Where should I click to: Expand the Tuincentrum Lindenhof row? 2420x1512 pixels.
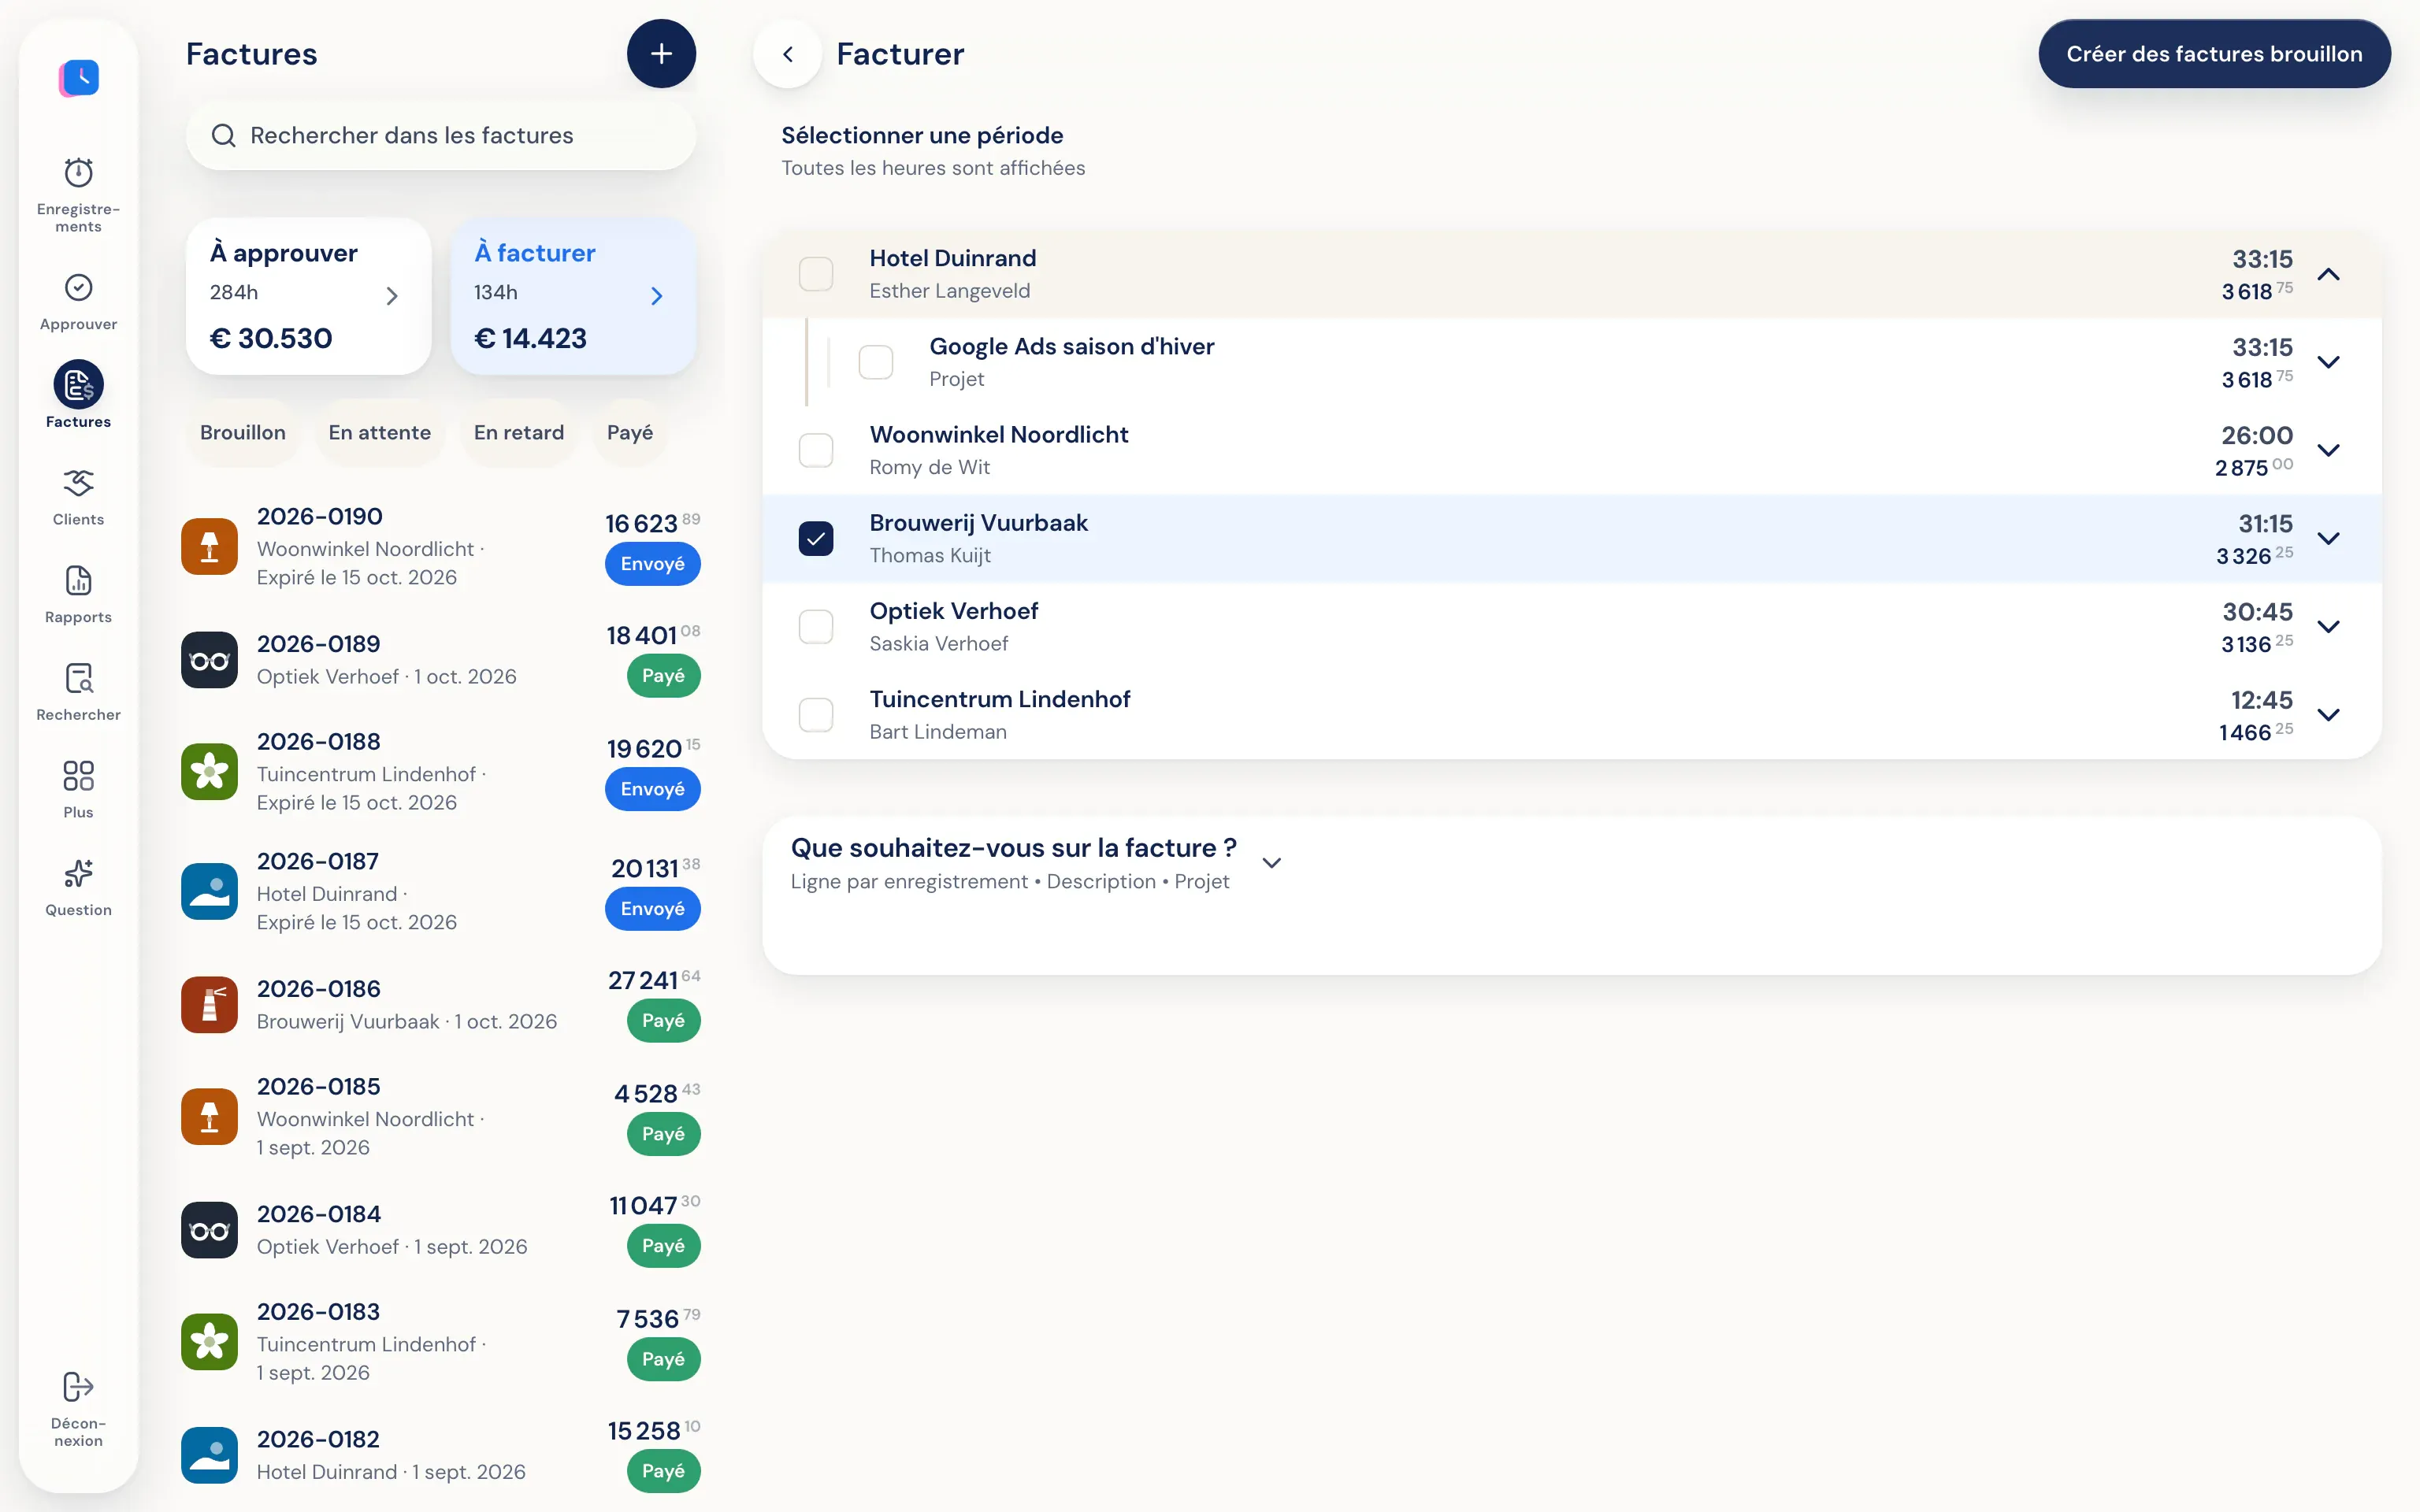[2329, 715]
